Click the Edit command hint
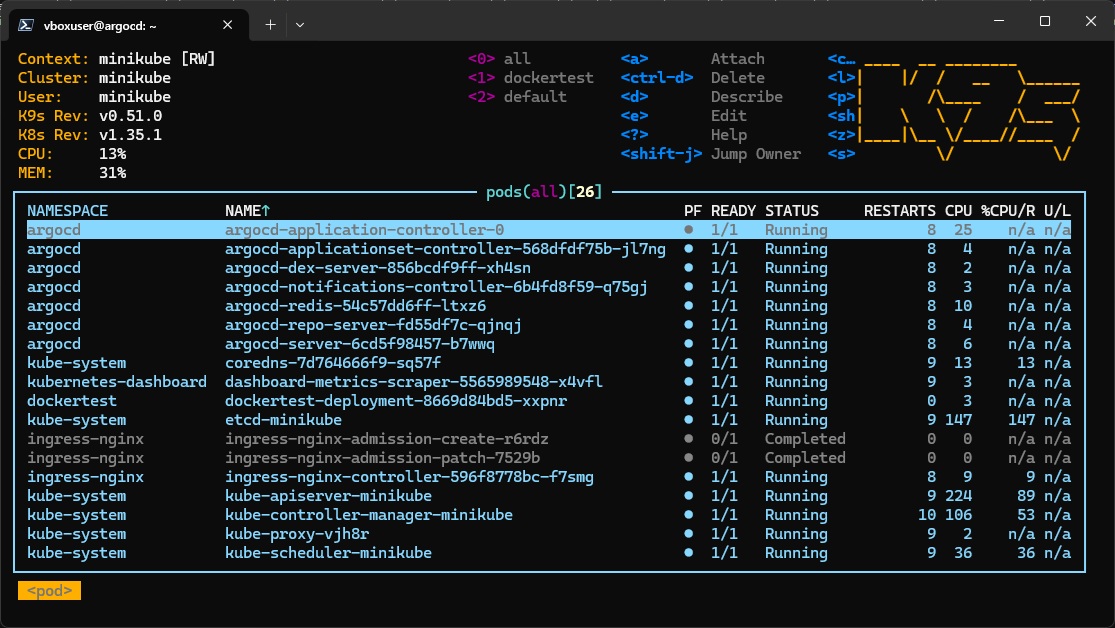The image size is (1115, 628). (x=729, y=116)
